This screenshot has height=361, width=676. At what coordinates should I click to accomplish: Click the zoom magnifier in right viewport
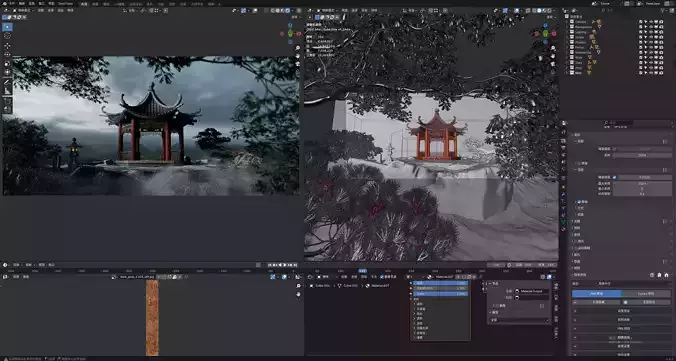(553, 48)
